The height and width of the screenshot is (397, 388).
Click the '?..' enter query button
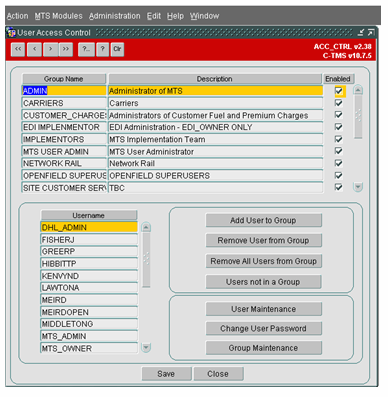[86, 49]
